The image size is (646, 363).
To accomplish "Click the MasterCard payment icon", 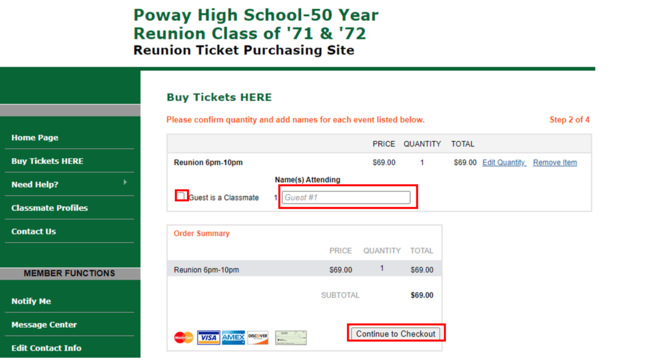I will tap(183, 337).
